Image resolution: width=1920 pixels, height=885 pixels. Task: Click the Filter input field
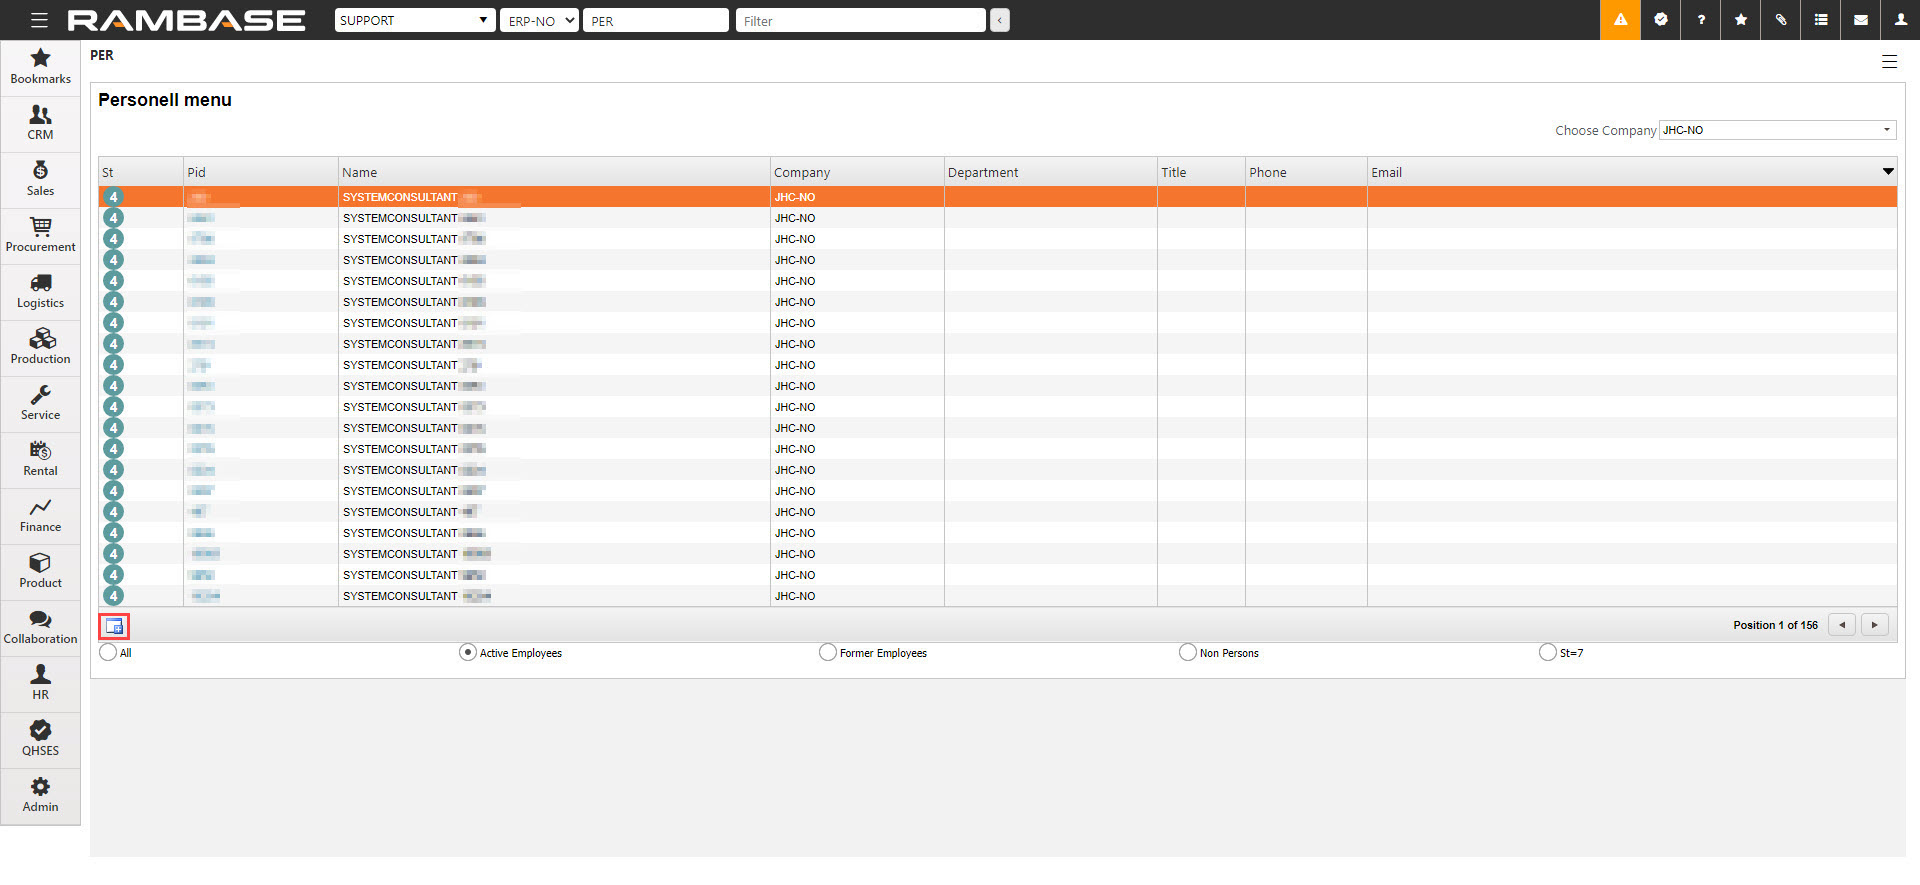(x=860, y=20)
